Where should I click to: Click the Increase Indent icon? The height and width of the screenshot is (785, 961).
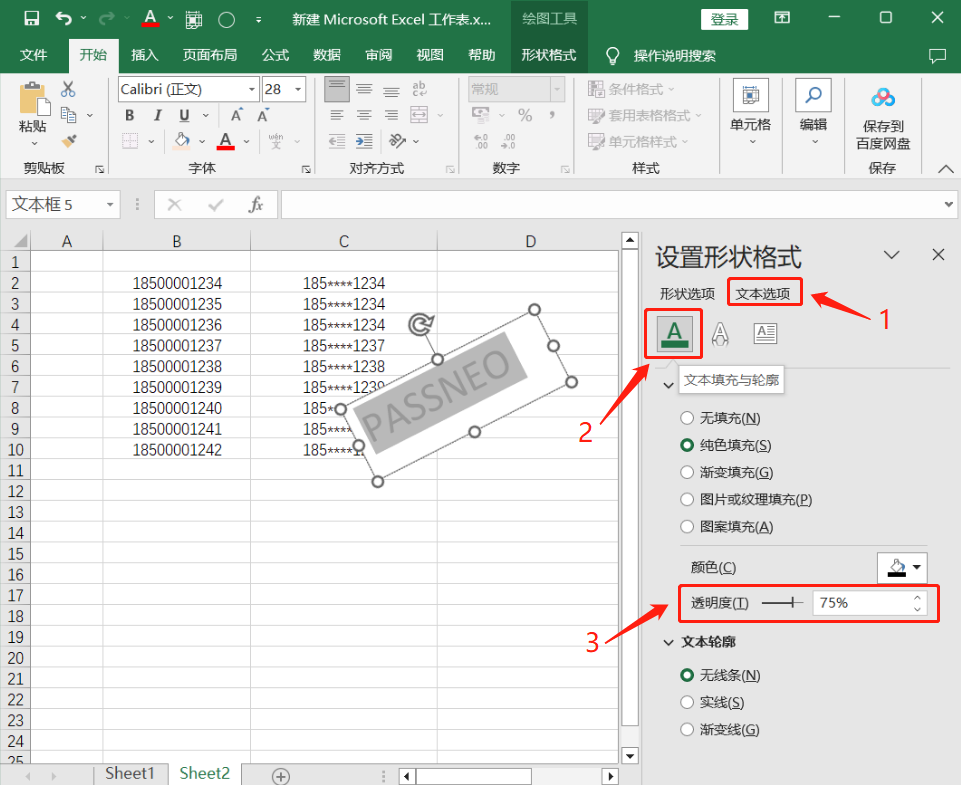(x=364, y=142)
